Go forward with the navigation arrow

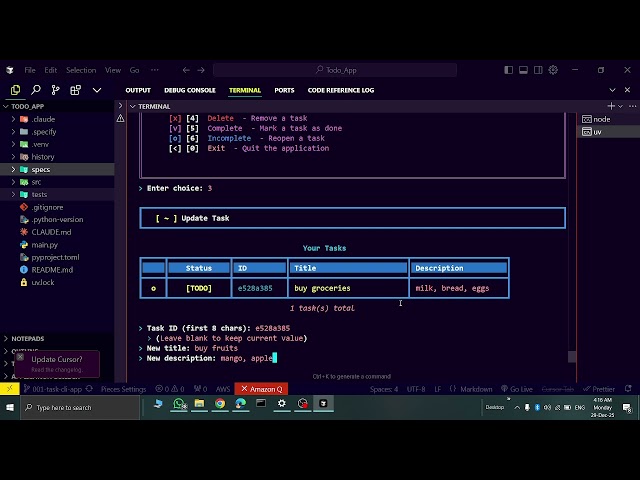(201, 70)
